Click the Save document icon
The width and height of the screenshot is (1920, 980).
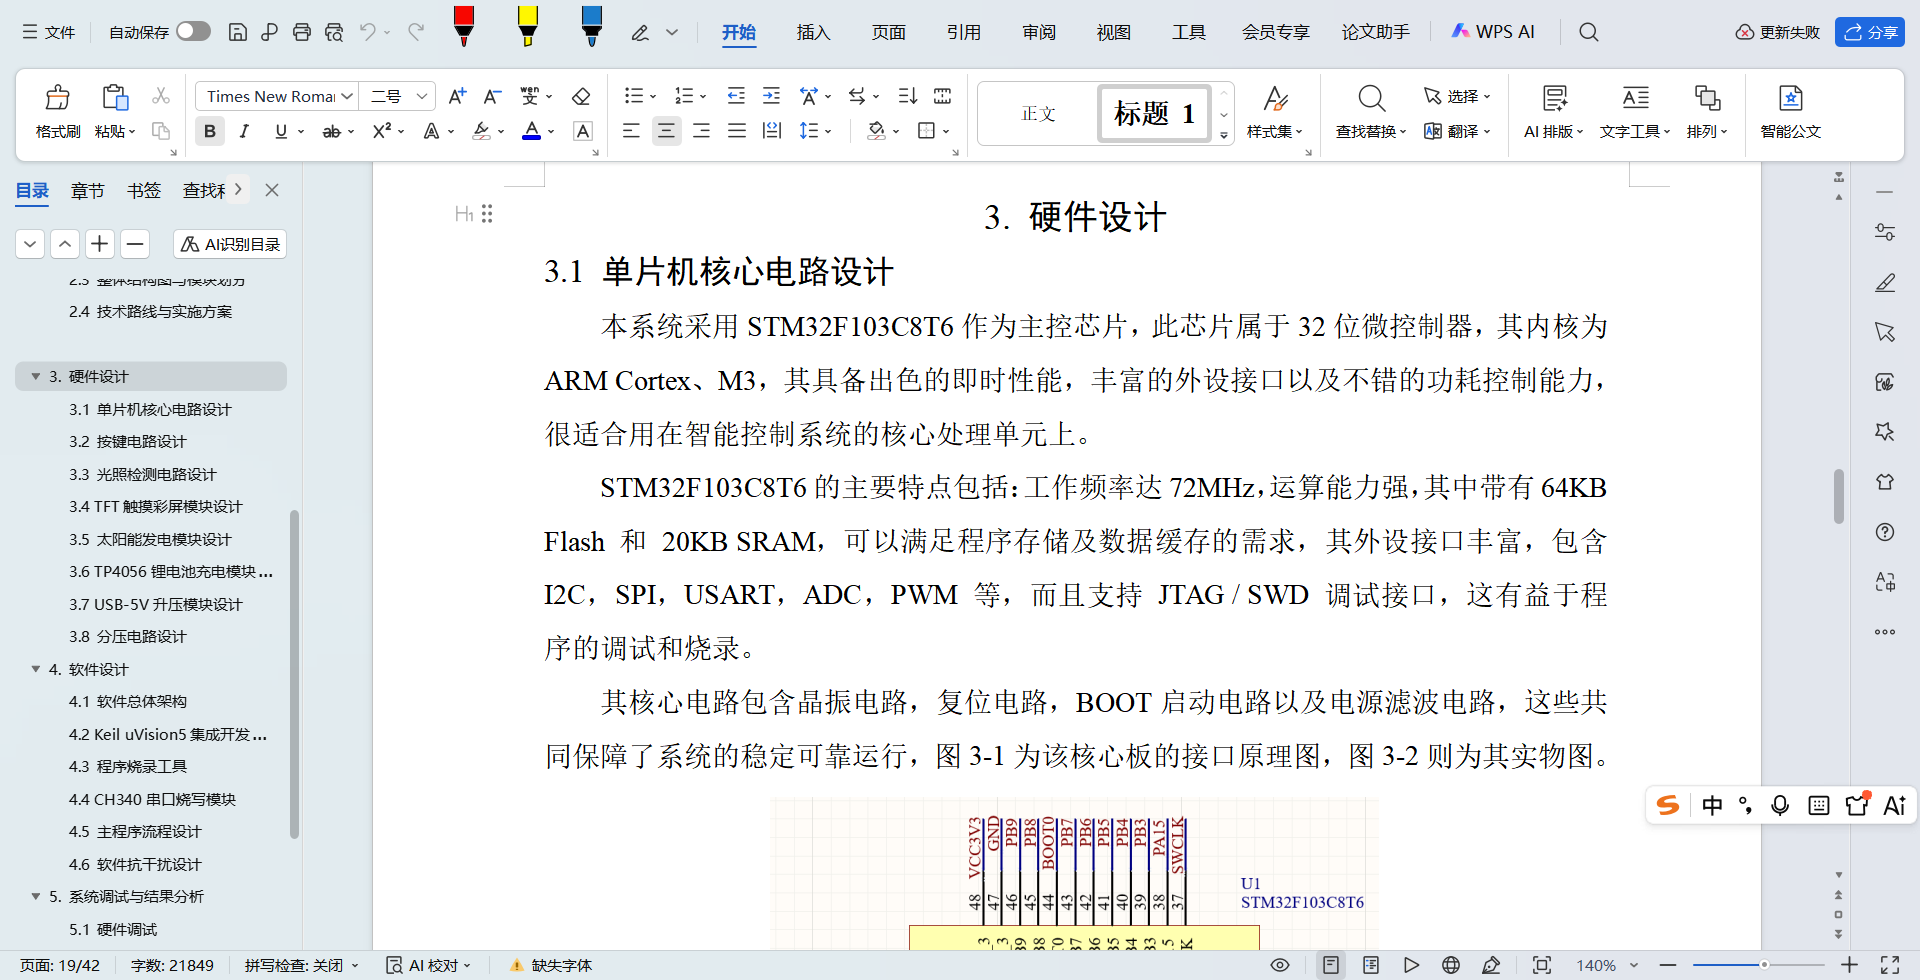238,32
